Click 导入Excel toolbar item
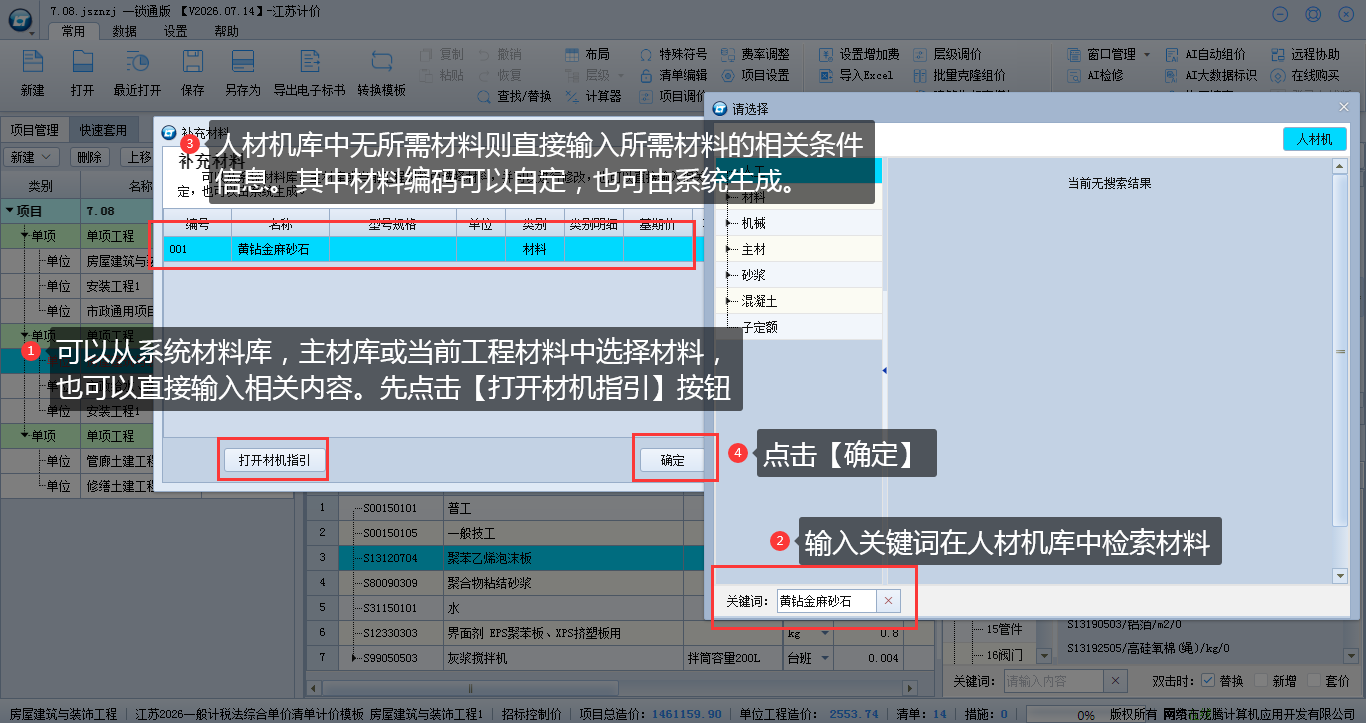Image resolution: width=1366 pixels, height=723 pixels. coord(856,75)
